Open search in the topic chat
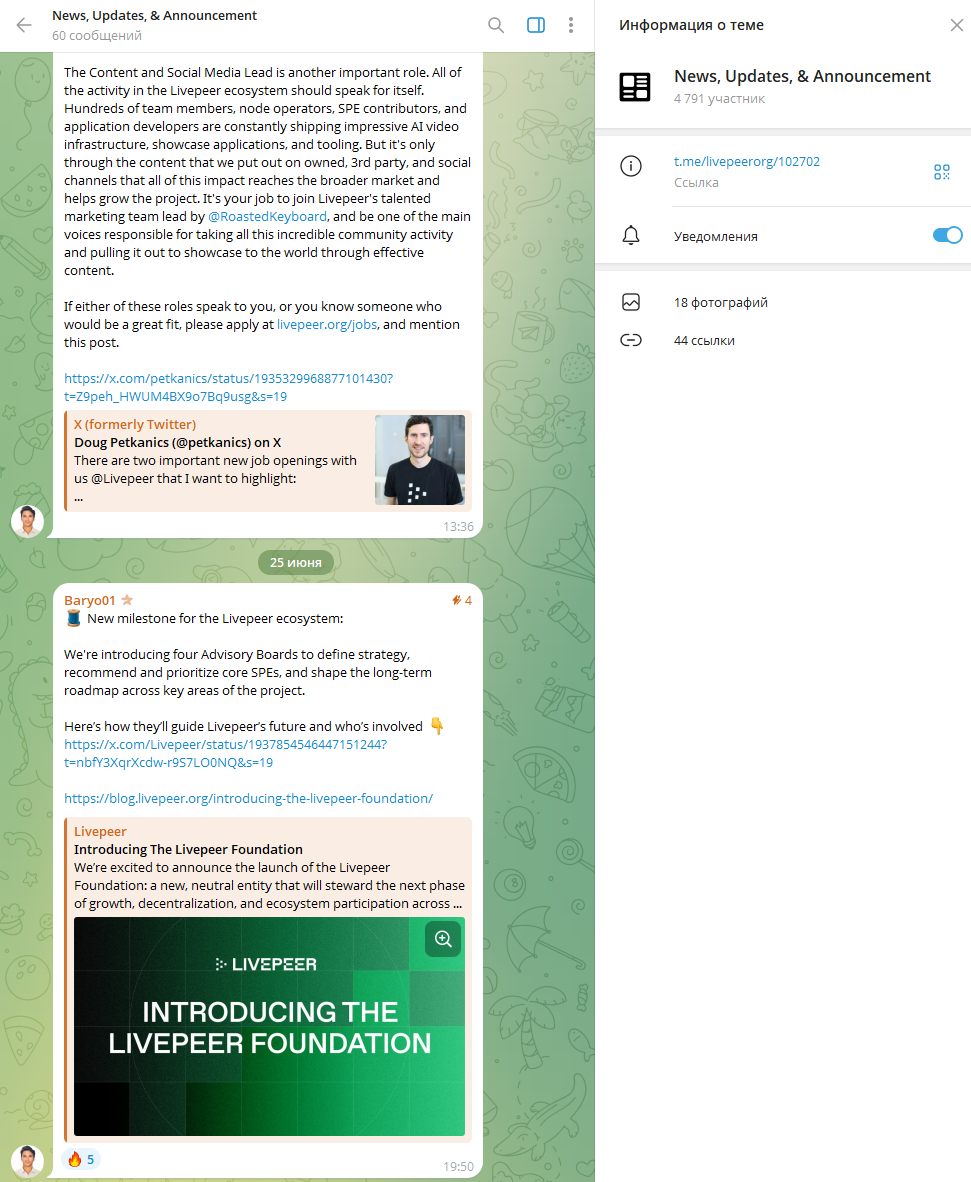The image size is (971, 1182). click(x=496, y=25)
